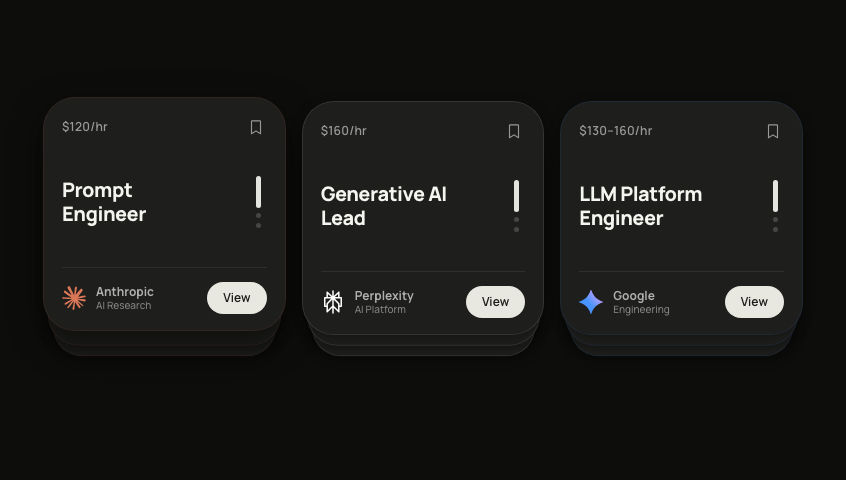The image size is (846, 480).
Task: View the Google LLM Platform Engineer job
Action: (754, 302)
